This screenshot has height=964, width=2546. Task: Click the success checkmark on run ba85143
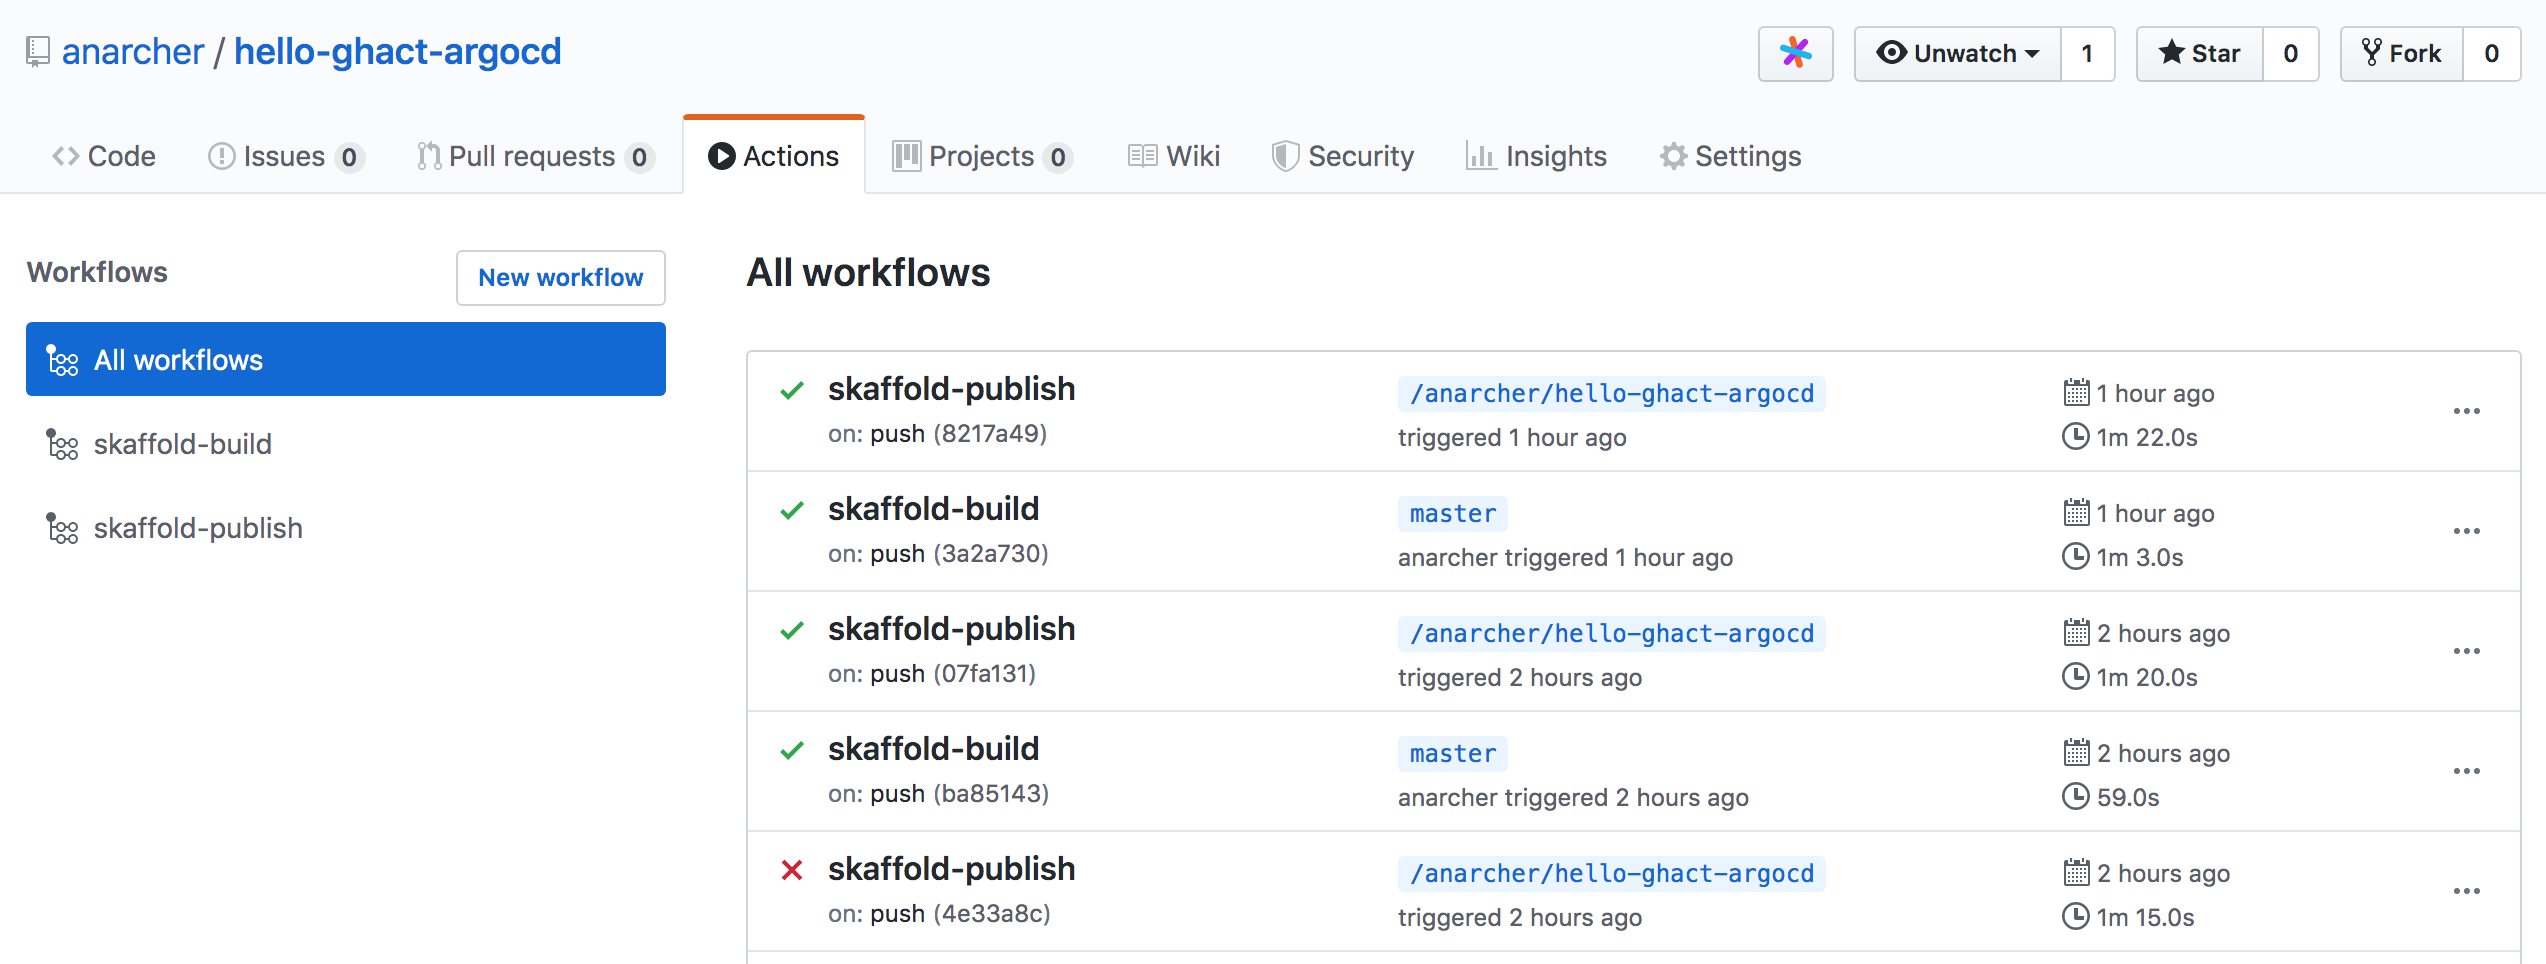click(x=792, y=750)
